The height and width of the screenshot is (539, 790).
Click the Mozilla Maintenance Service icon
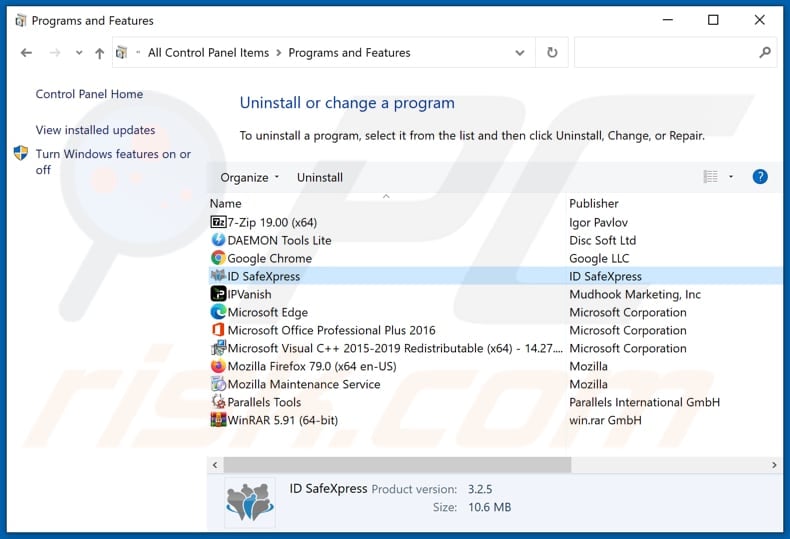[218, 384]
